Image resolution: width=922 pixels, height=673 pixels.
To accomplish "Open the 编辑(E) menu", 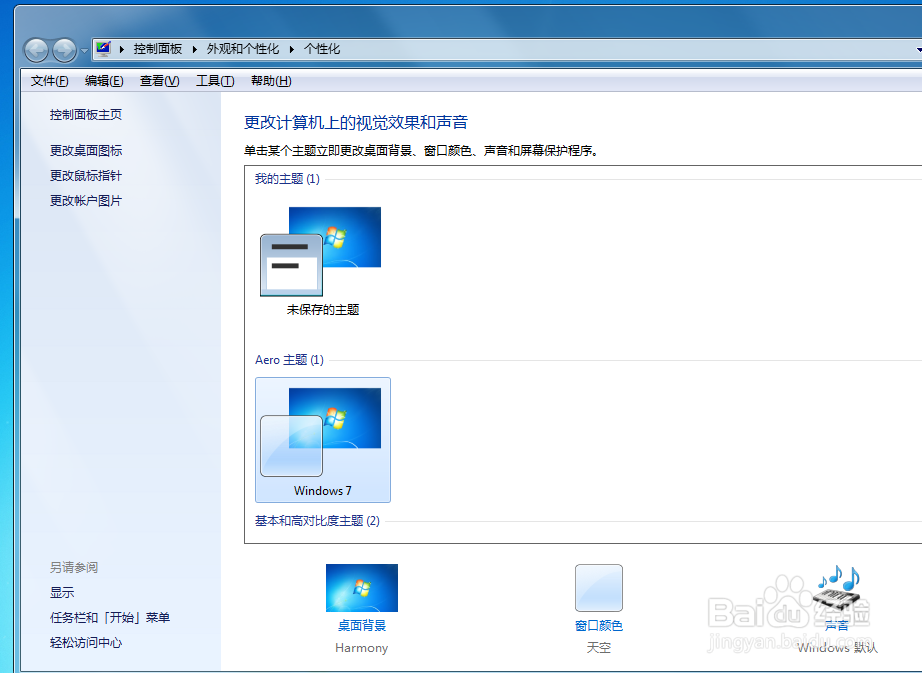I will coord(103,81).
